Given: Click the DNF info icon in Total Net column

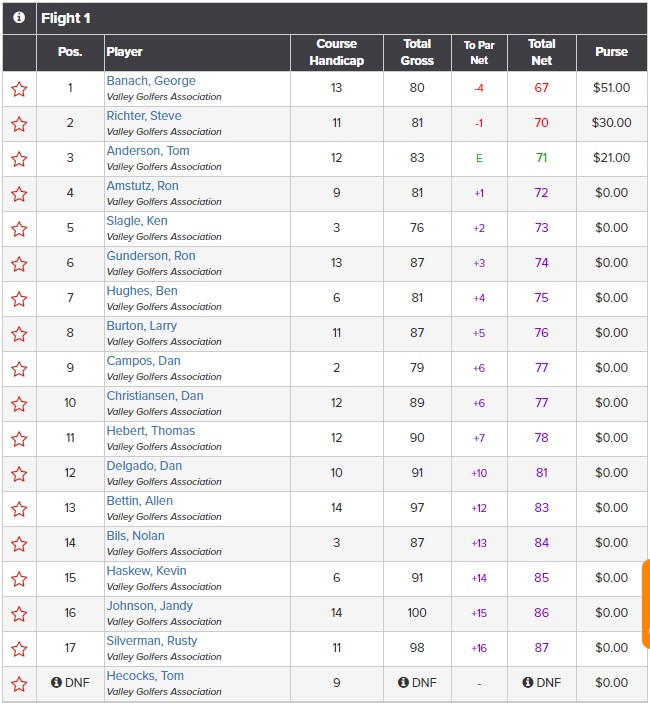Looking at the screenshot, I should pos(528,682).
